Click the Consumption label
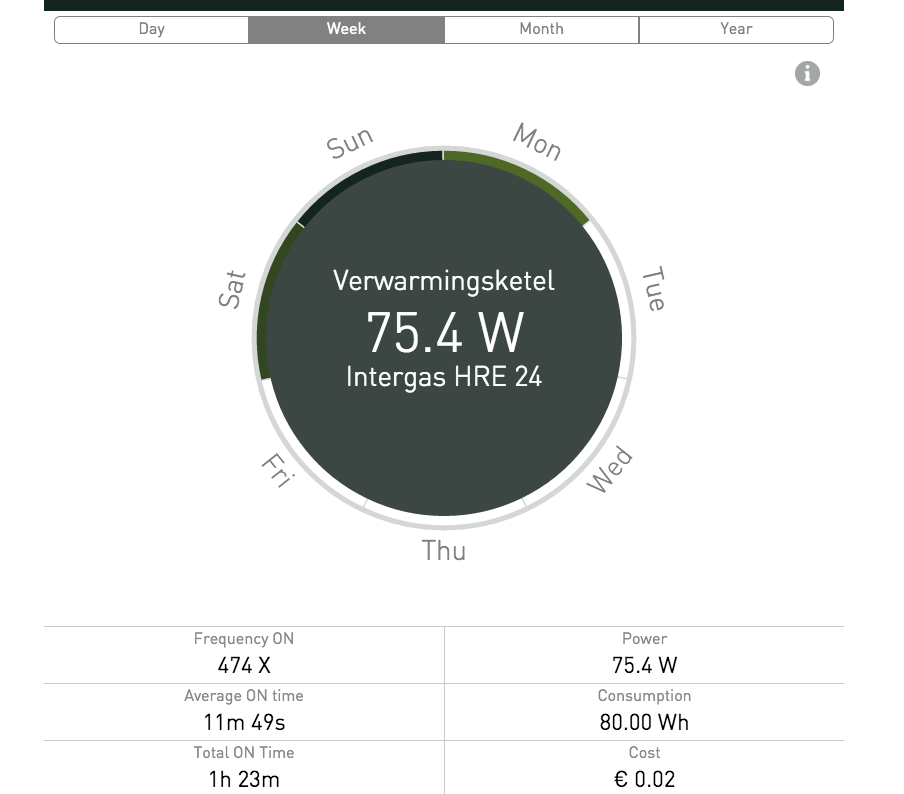The height and width of the screenshot is (794, 904). [x=645, y=696]
